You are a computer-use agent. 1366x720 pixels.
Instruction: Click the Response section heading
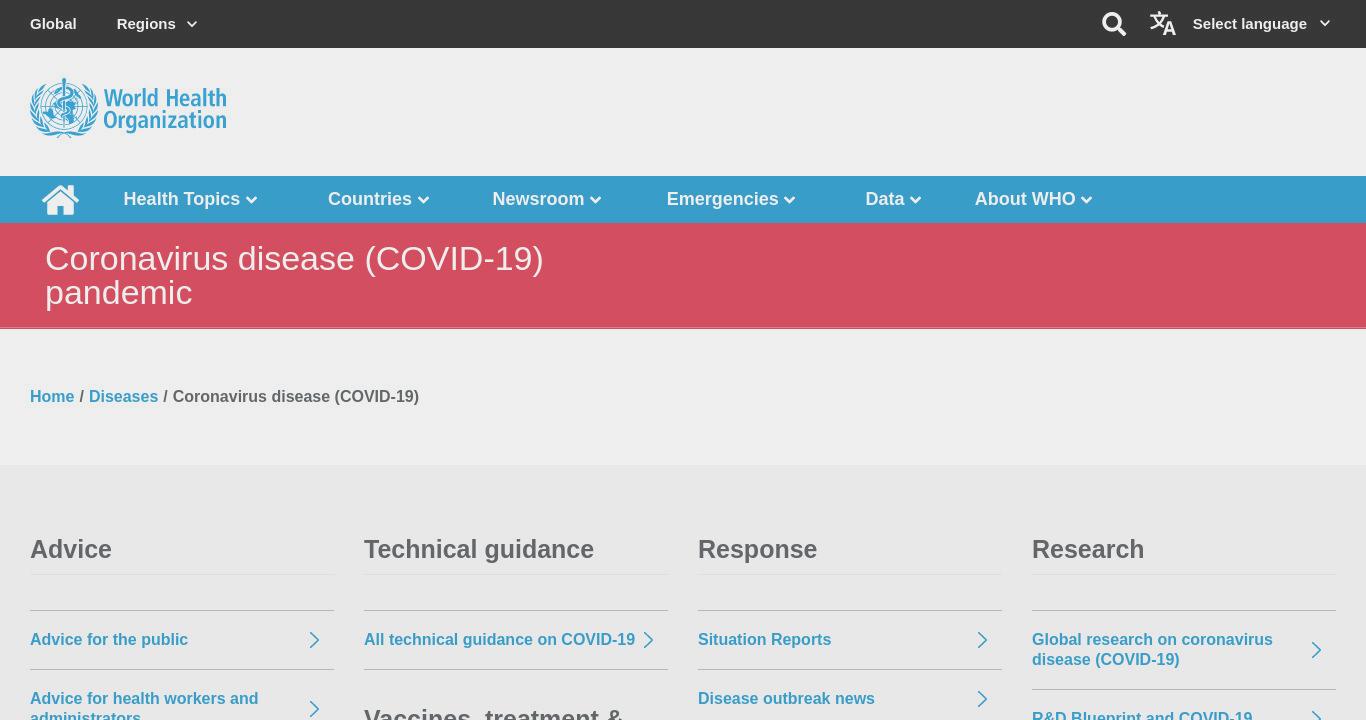point(757,550)
